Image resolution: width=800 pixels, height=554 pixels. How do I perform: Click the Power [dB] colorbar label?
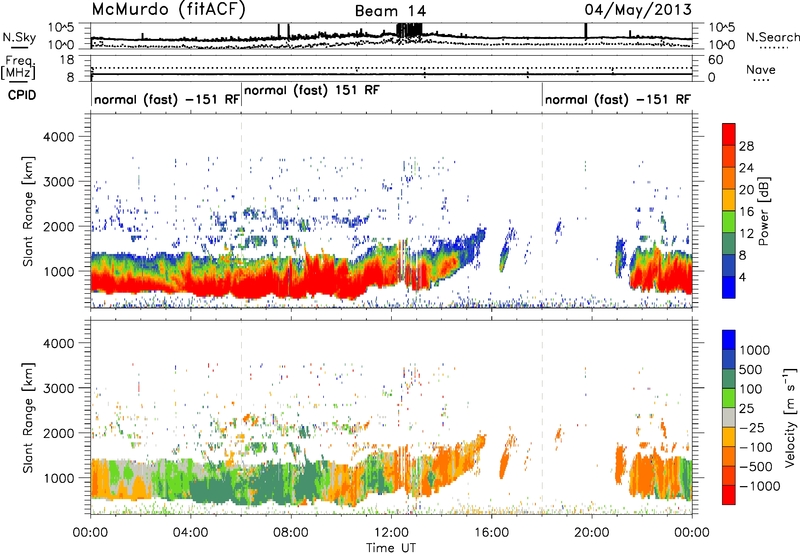(764, 211)
